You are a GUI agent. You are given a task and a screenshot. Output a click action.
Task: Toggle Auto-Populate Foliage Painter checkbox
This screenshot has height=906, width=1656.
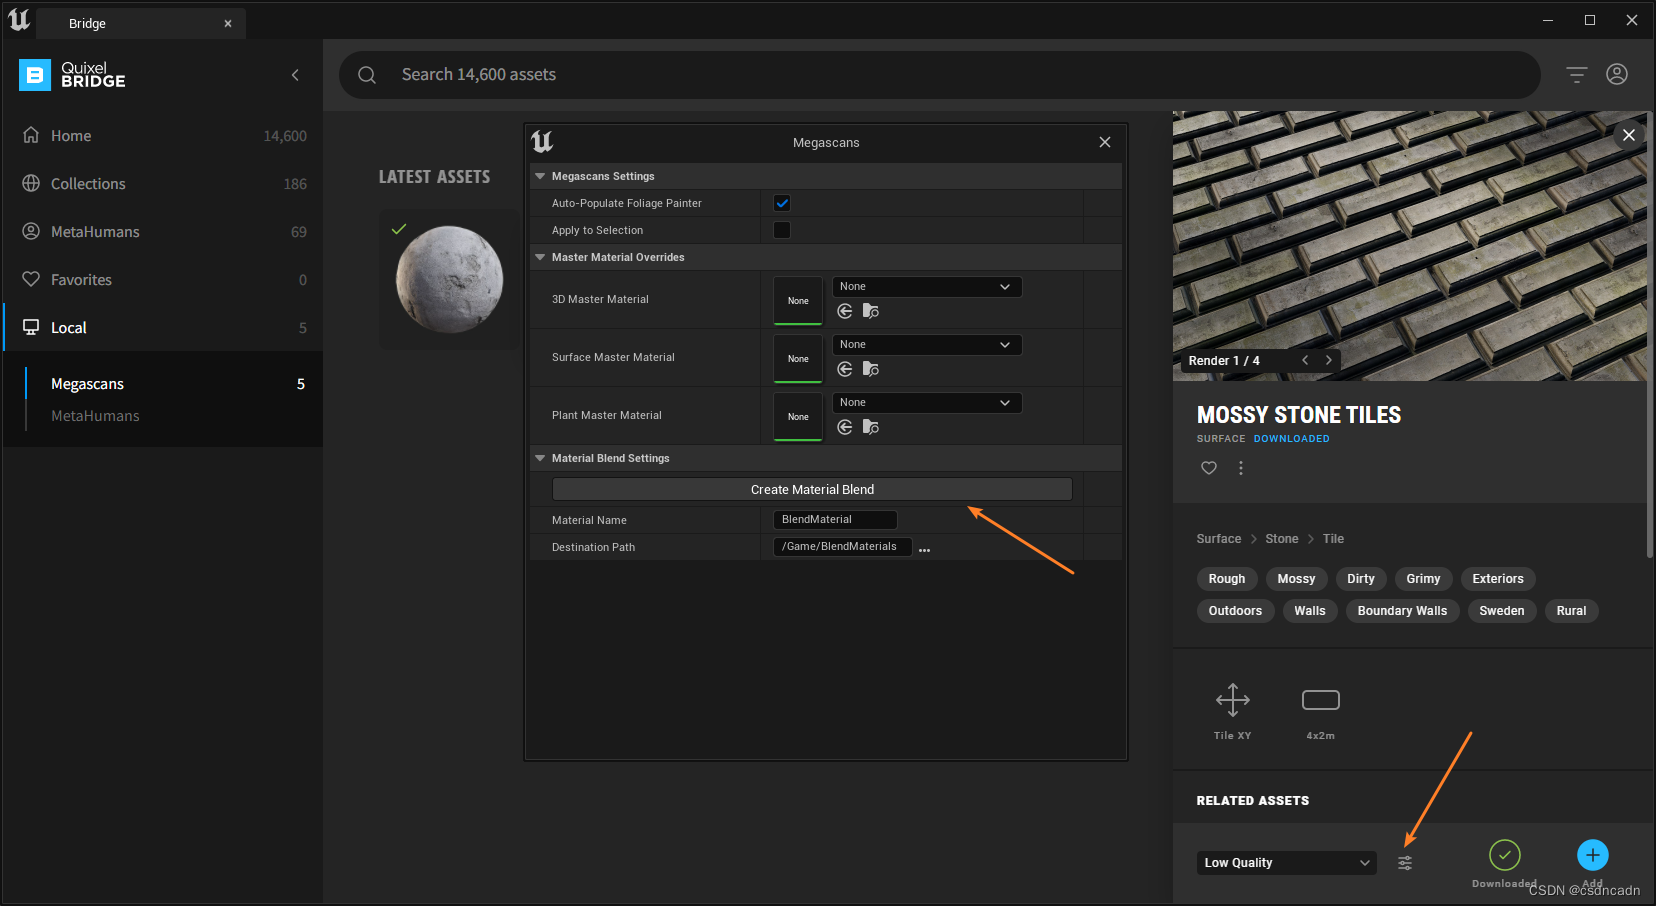tap(782, 203)
